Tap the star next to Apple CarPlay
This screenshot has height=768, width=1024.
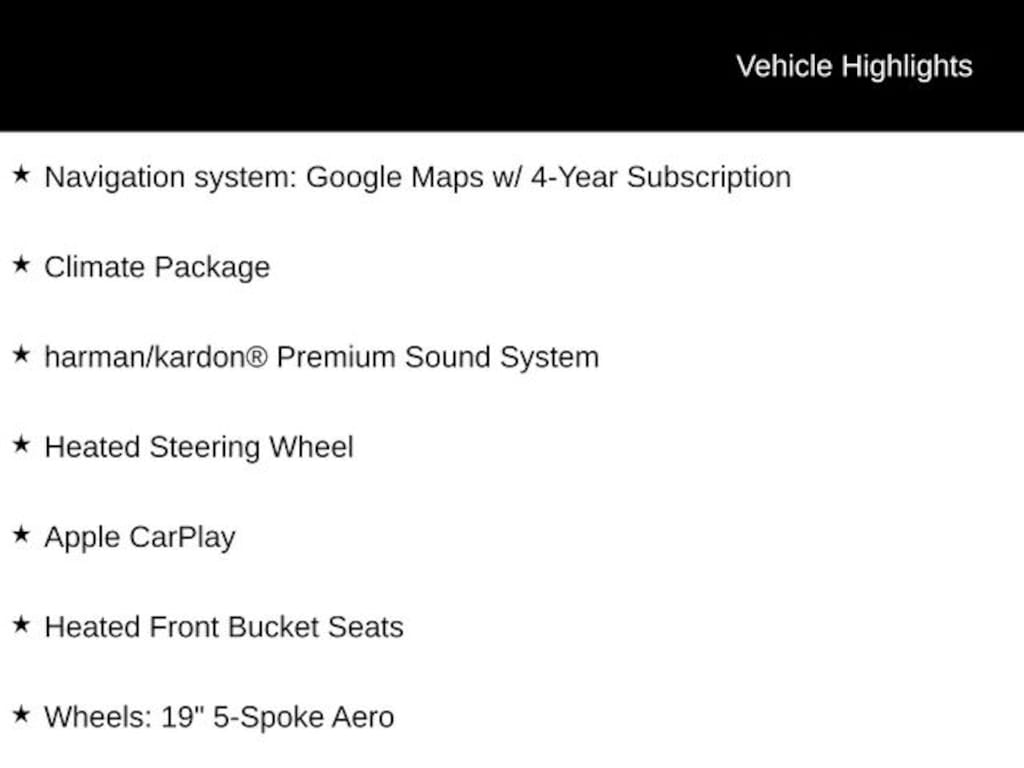[21, 535]
